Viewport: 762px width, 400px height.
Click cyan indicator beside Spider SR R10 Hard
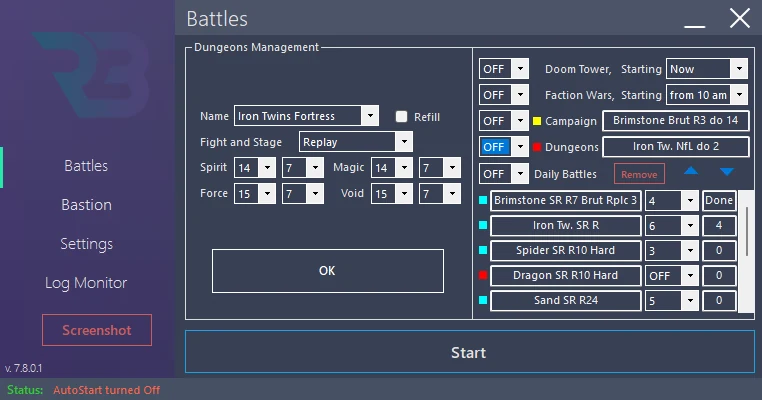[483, 250]
